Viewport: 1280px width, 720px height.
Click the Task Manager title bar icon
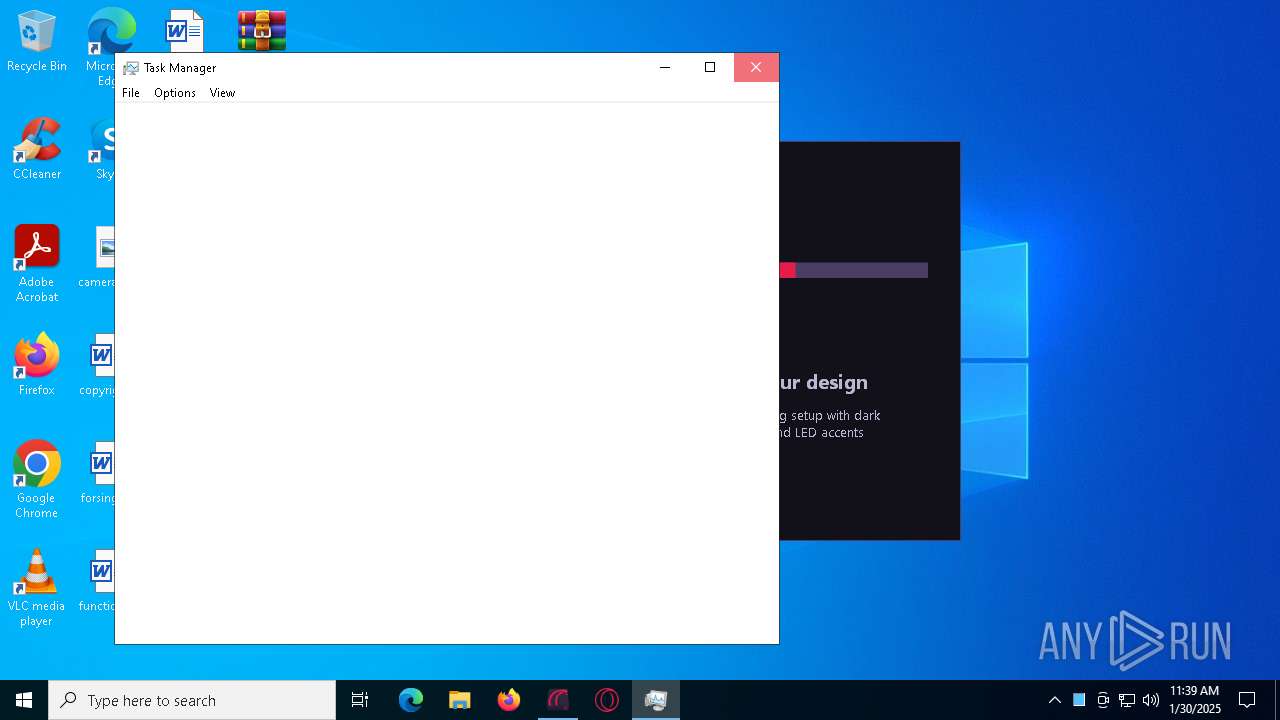(x=131, y=68)
